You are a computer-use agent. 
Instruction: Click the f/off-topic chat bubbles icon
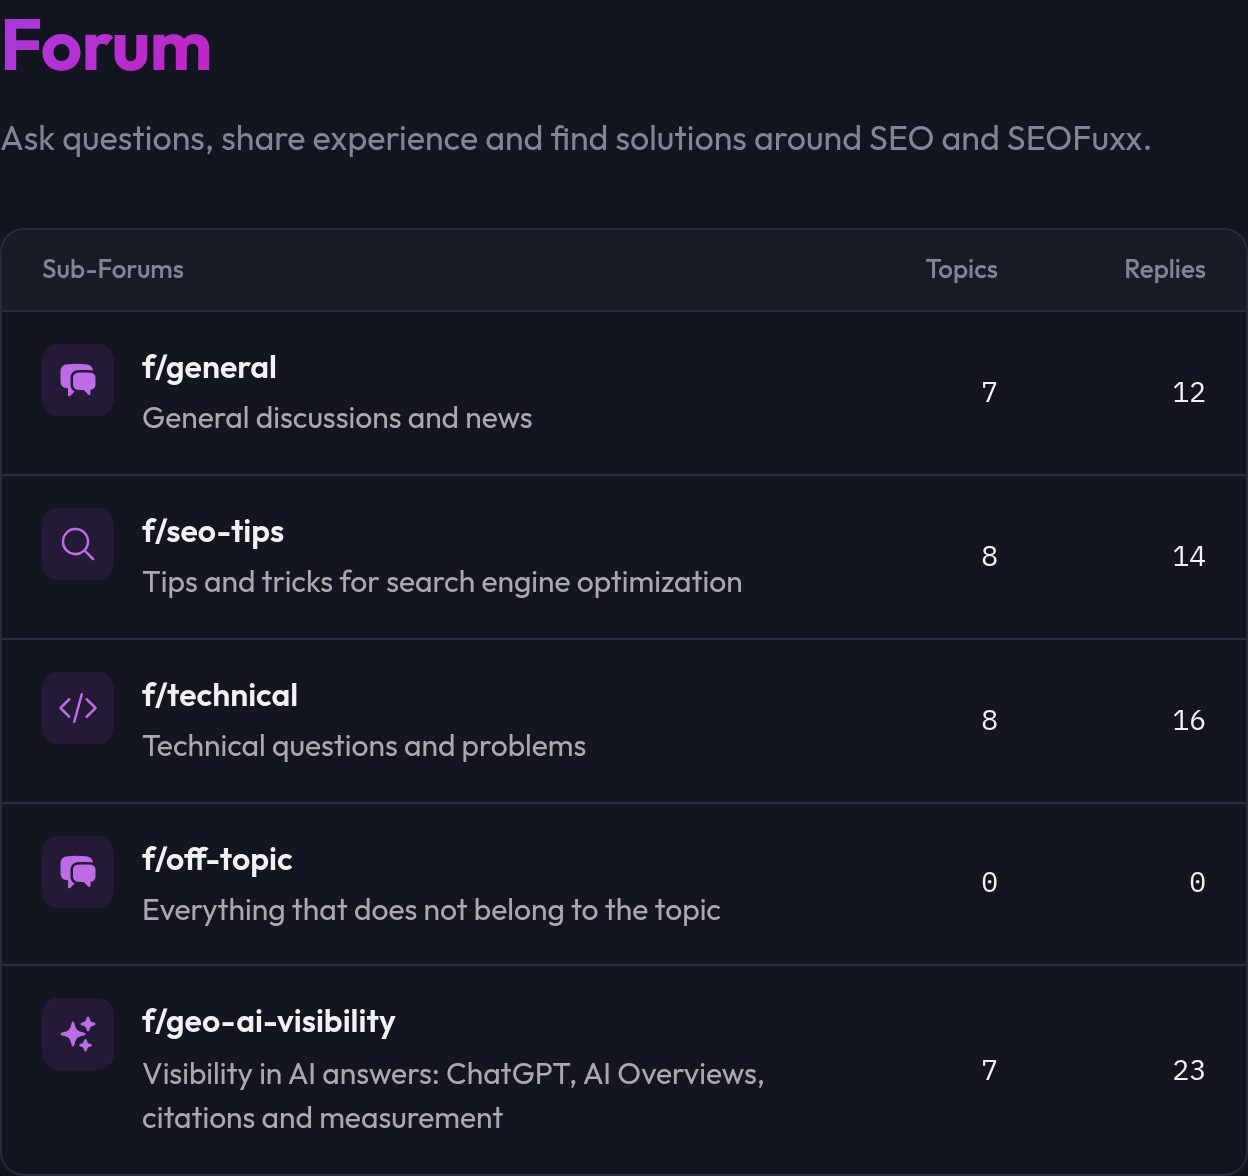point(78,872)
